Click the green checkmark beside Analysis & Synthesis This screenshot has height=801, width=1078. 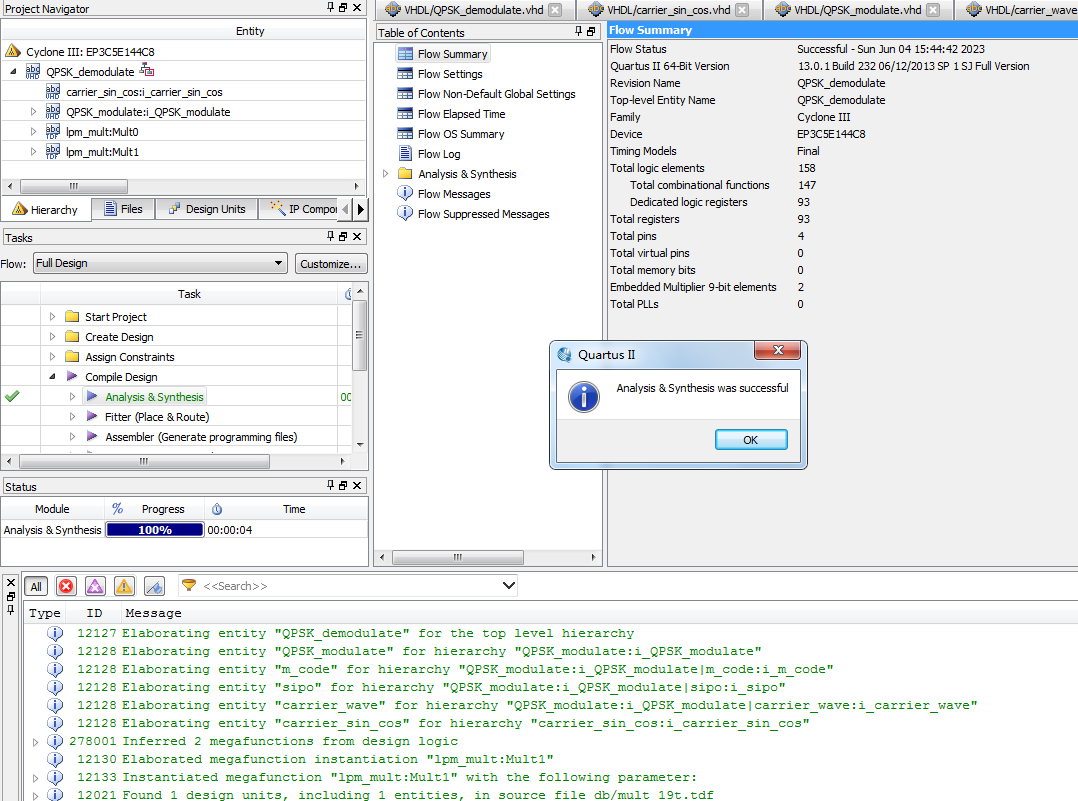pyautogui.click(x=11, y=396)
